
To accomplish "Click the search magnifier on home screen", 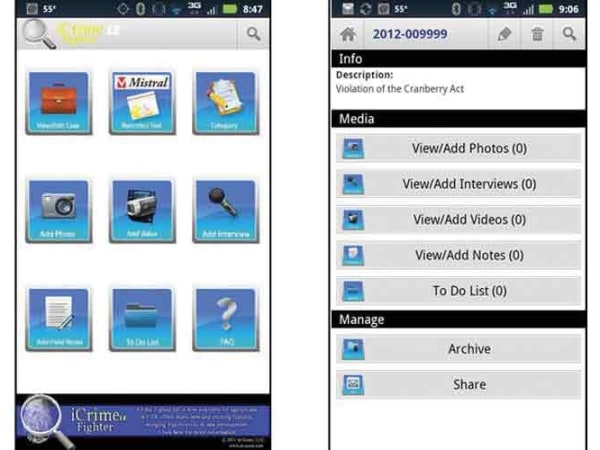I will pyautogui.click(x=254, y=34).
